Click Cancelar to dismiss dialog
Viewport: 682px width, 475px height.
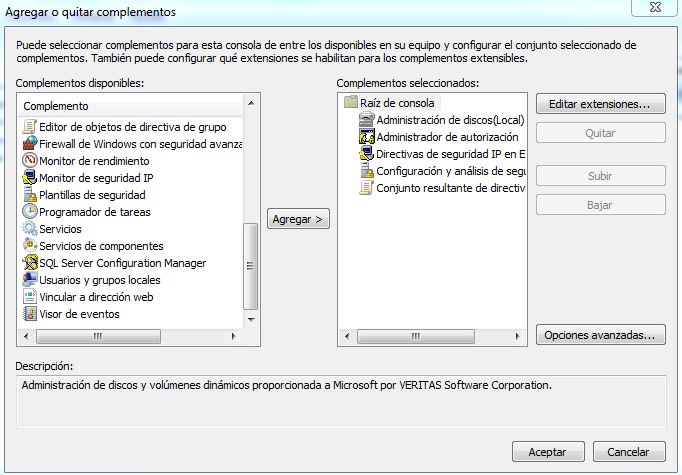coord(629,452)
